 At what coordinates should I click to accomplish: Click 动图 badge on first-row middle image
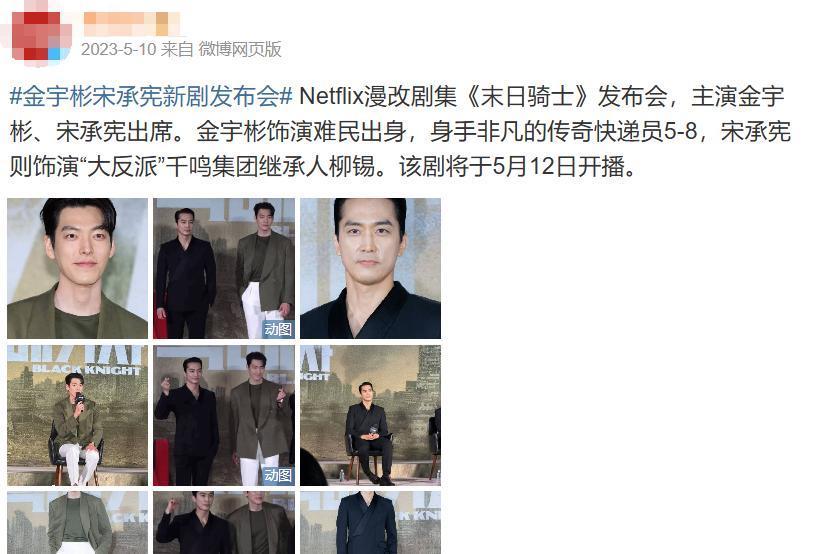(278, 329)
